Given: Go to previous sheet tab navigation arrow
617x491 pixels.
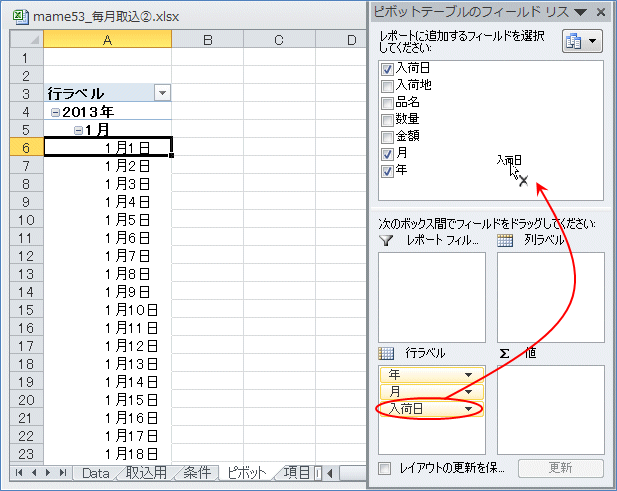Looking at the screenshot, I should click(34, 473).
